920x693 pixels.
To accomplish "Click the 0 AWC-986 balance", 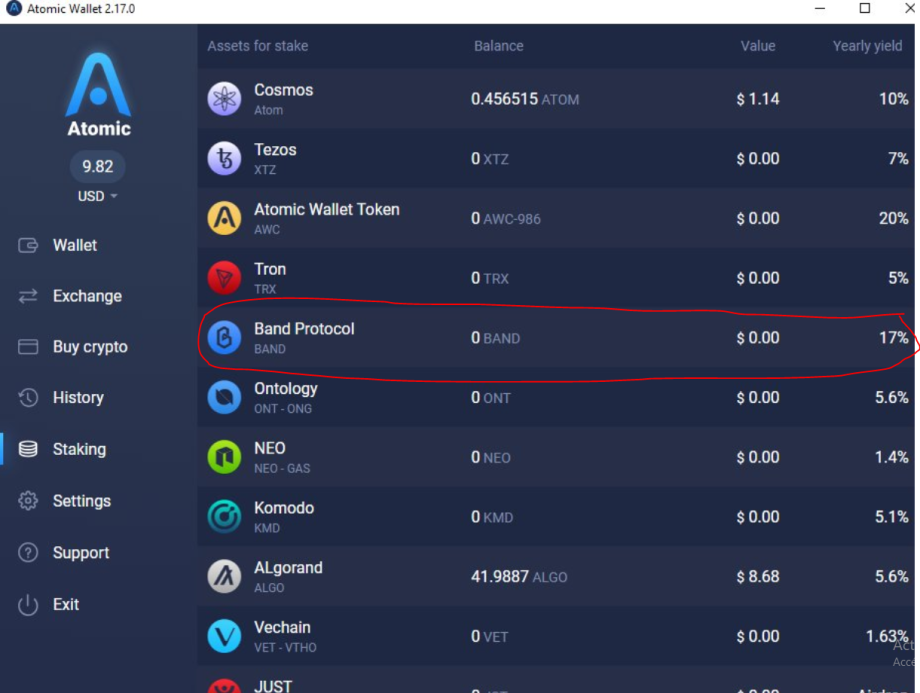I will (506, 219).
